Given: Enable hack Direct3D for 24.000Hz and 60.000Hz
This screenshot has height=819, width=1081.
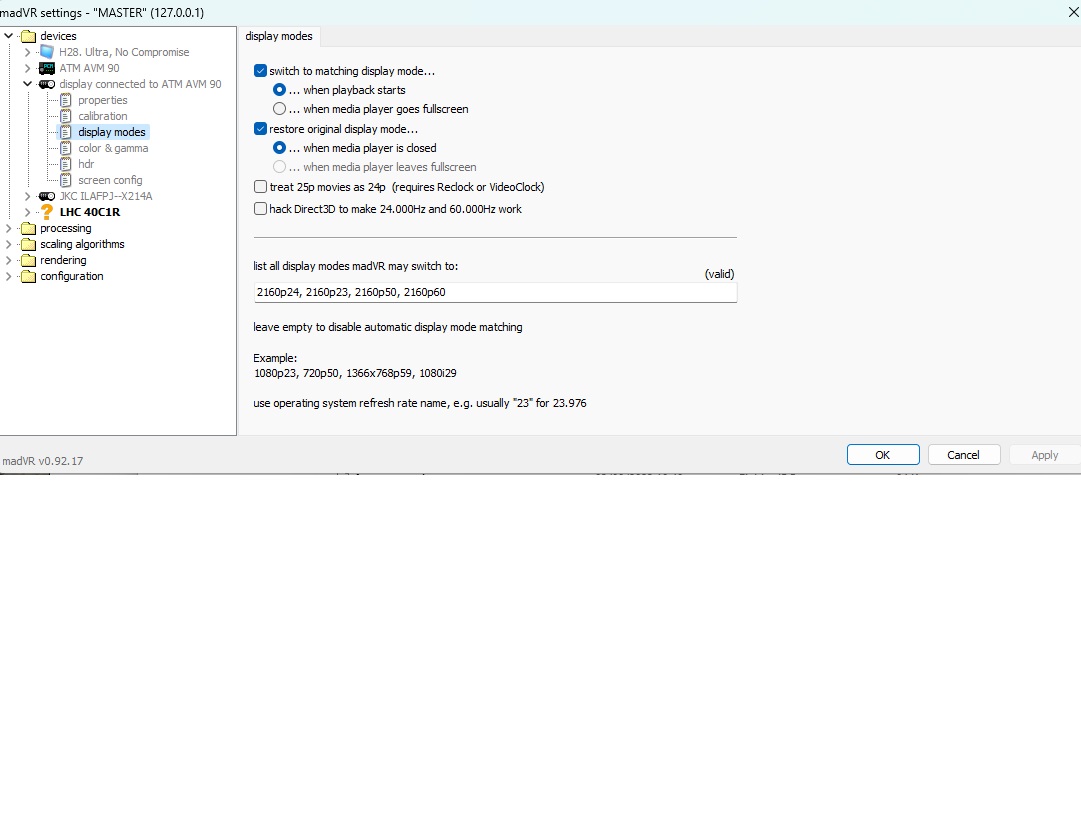Looking at the screenshot, I should pos(261,208).
